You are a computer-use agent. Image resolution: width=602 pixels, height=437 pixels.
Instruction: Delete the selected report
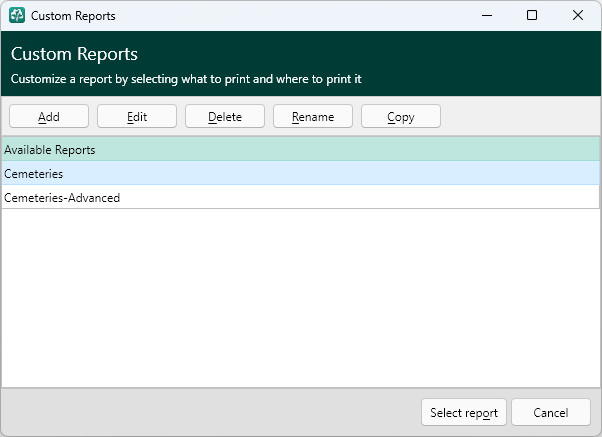pos(225,116)
